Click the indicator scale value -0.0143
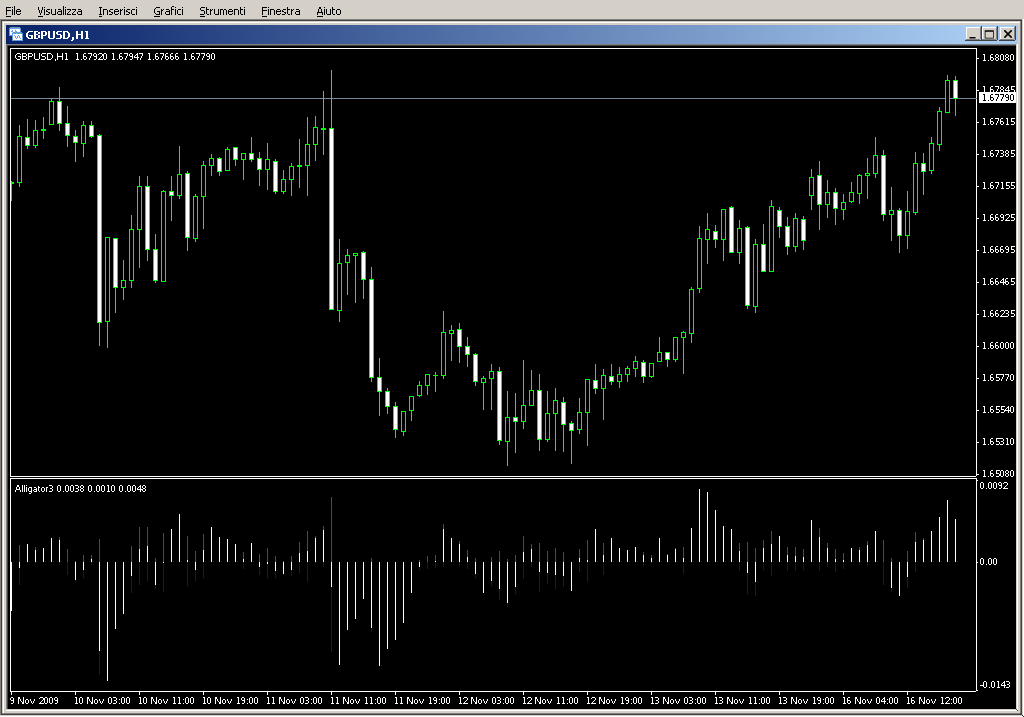The height and width of the screenshot is (717, 1024). [x=995, y=684]
